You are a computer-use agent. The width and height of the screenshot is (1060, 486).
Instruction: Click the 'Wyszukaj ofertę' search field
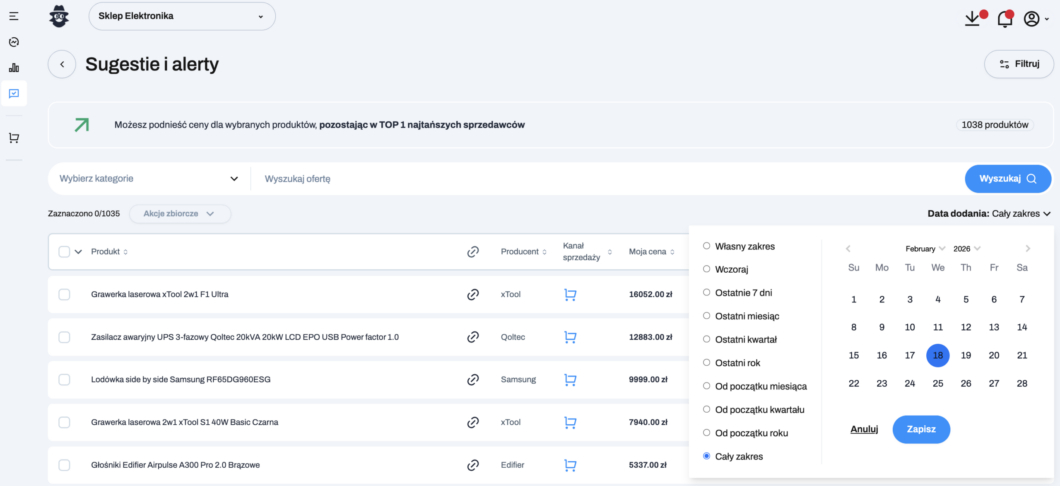click(600, 179)
